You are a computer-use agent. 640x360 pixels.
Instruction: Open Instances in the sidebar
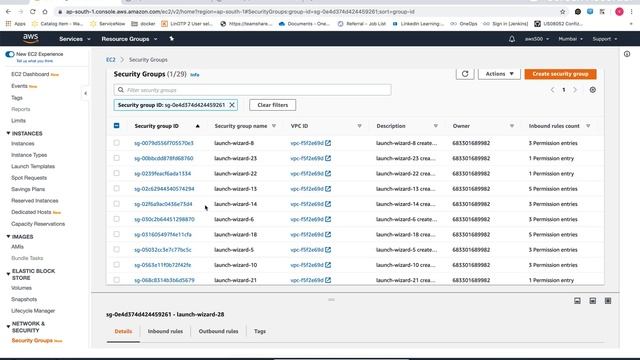[x=23, y=144]
